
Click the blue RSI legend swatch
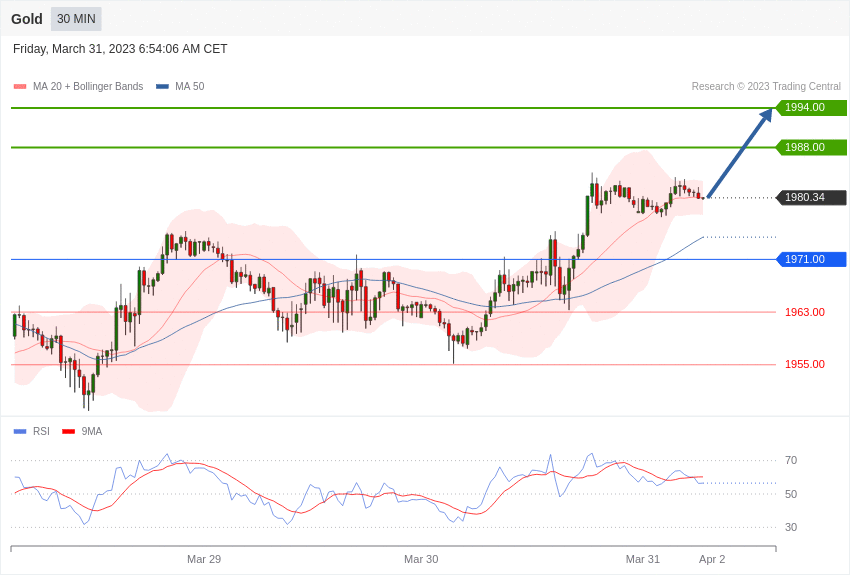(20, 431)
